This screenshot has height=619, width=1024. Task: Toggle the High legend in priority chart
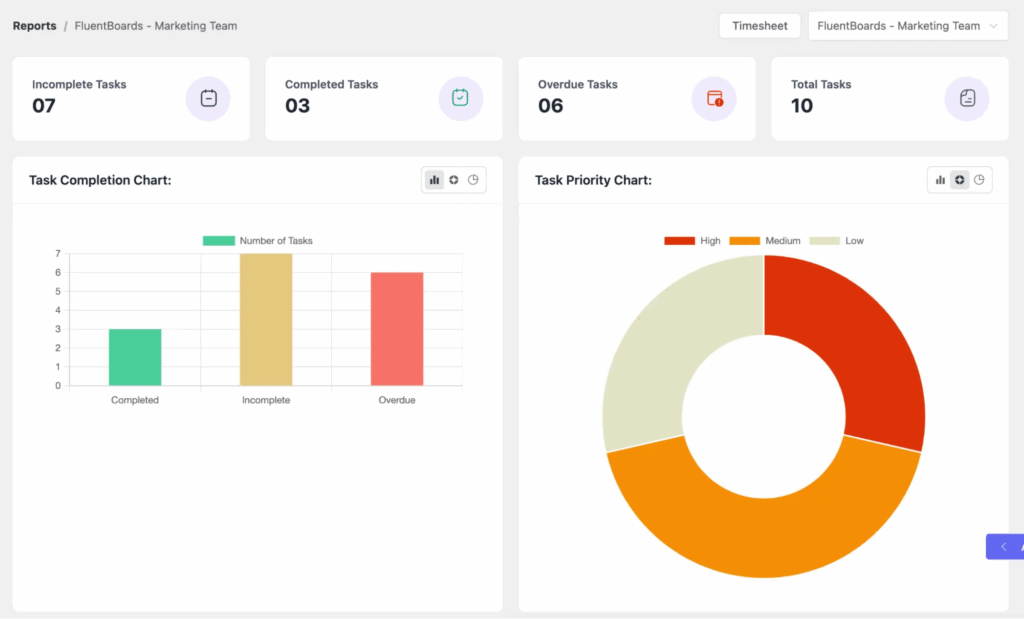[698, 240]
